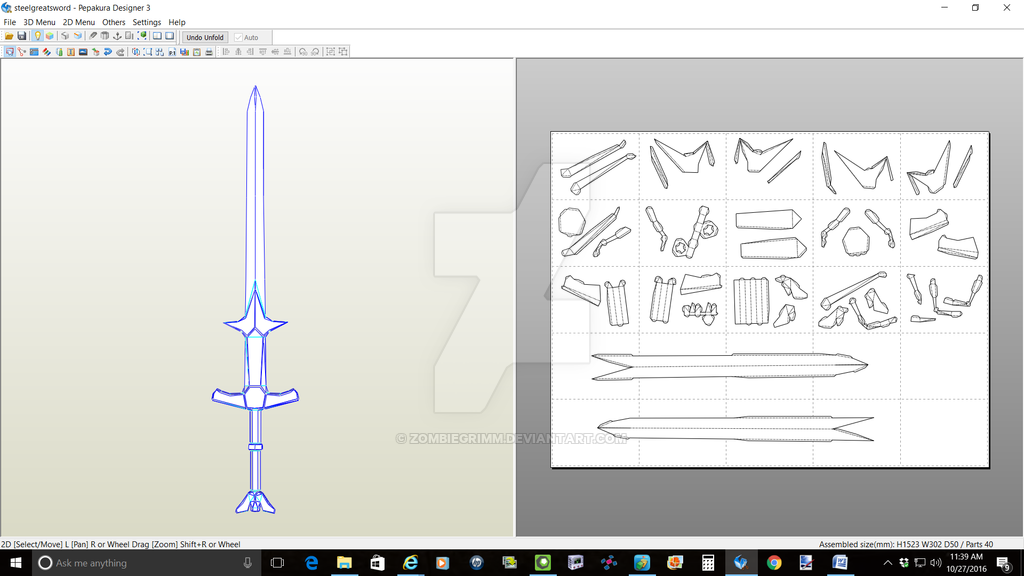1024x576 pixels.
Task: Click the image insert picture icon
Action: pos(83,52)
